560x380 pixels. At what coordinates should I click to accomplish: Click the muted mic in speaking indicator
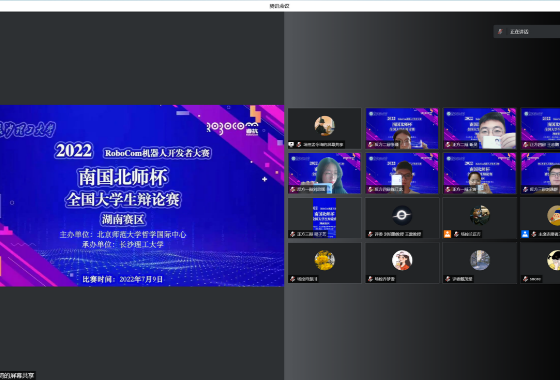(500, 32)
